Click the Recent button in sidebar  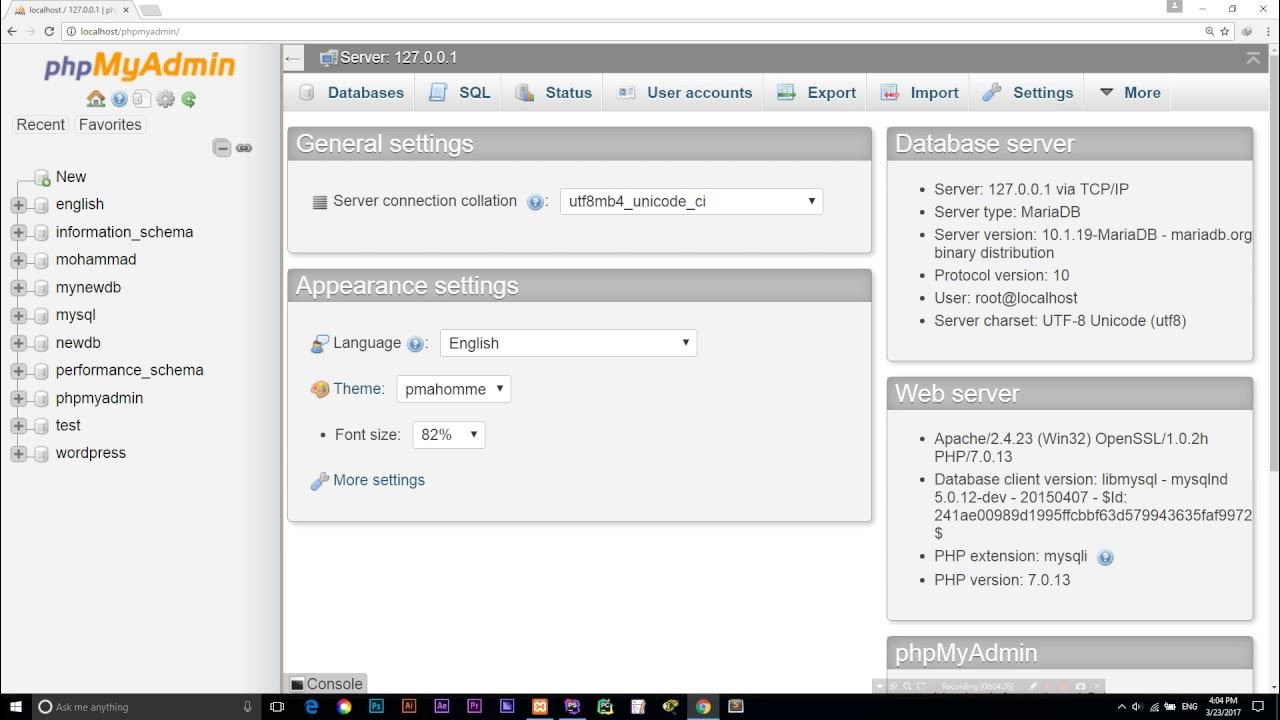pos(40,125)
